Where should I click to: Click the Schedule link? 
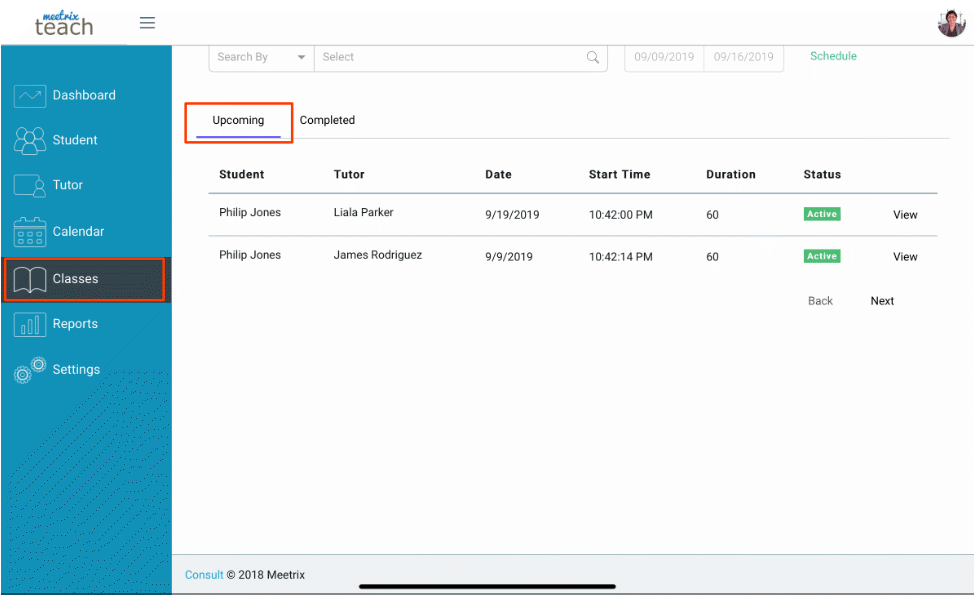[833, 56]
